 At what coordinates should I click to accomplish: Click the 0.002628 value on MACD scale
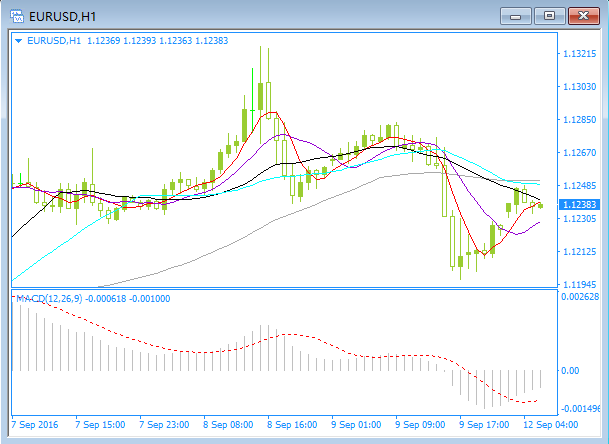[581, 297]
